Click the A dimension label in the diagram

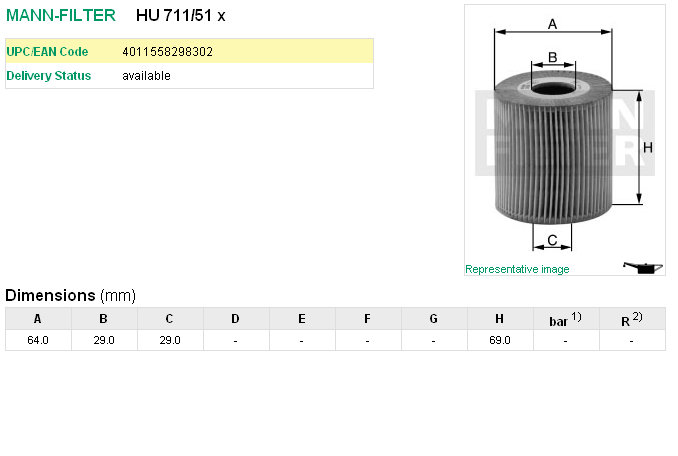[552, 24]
